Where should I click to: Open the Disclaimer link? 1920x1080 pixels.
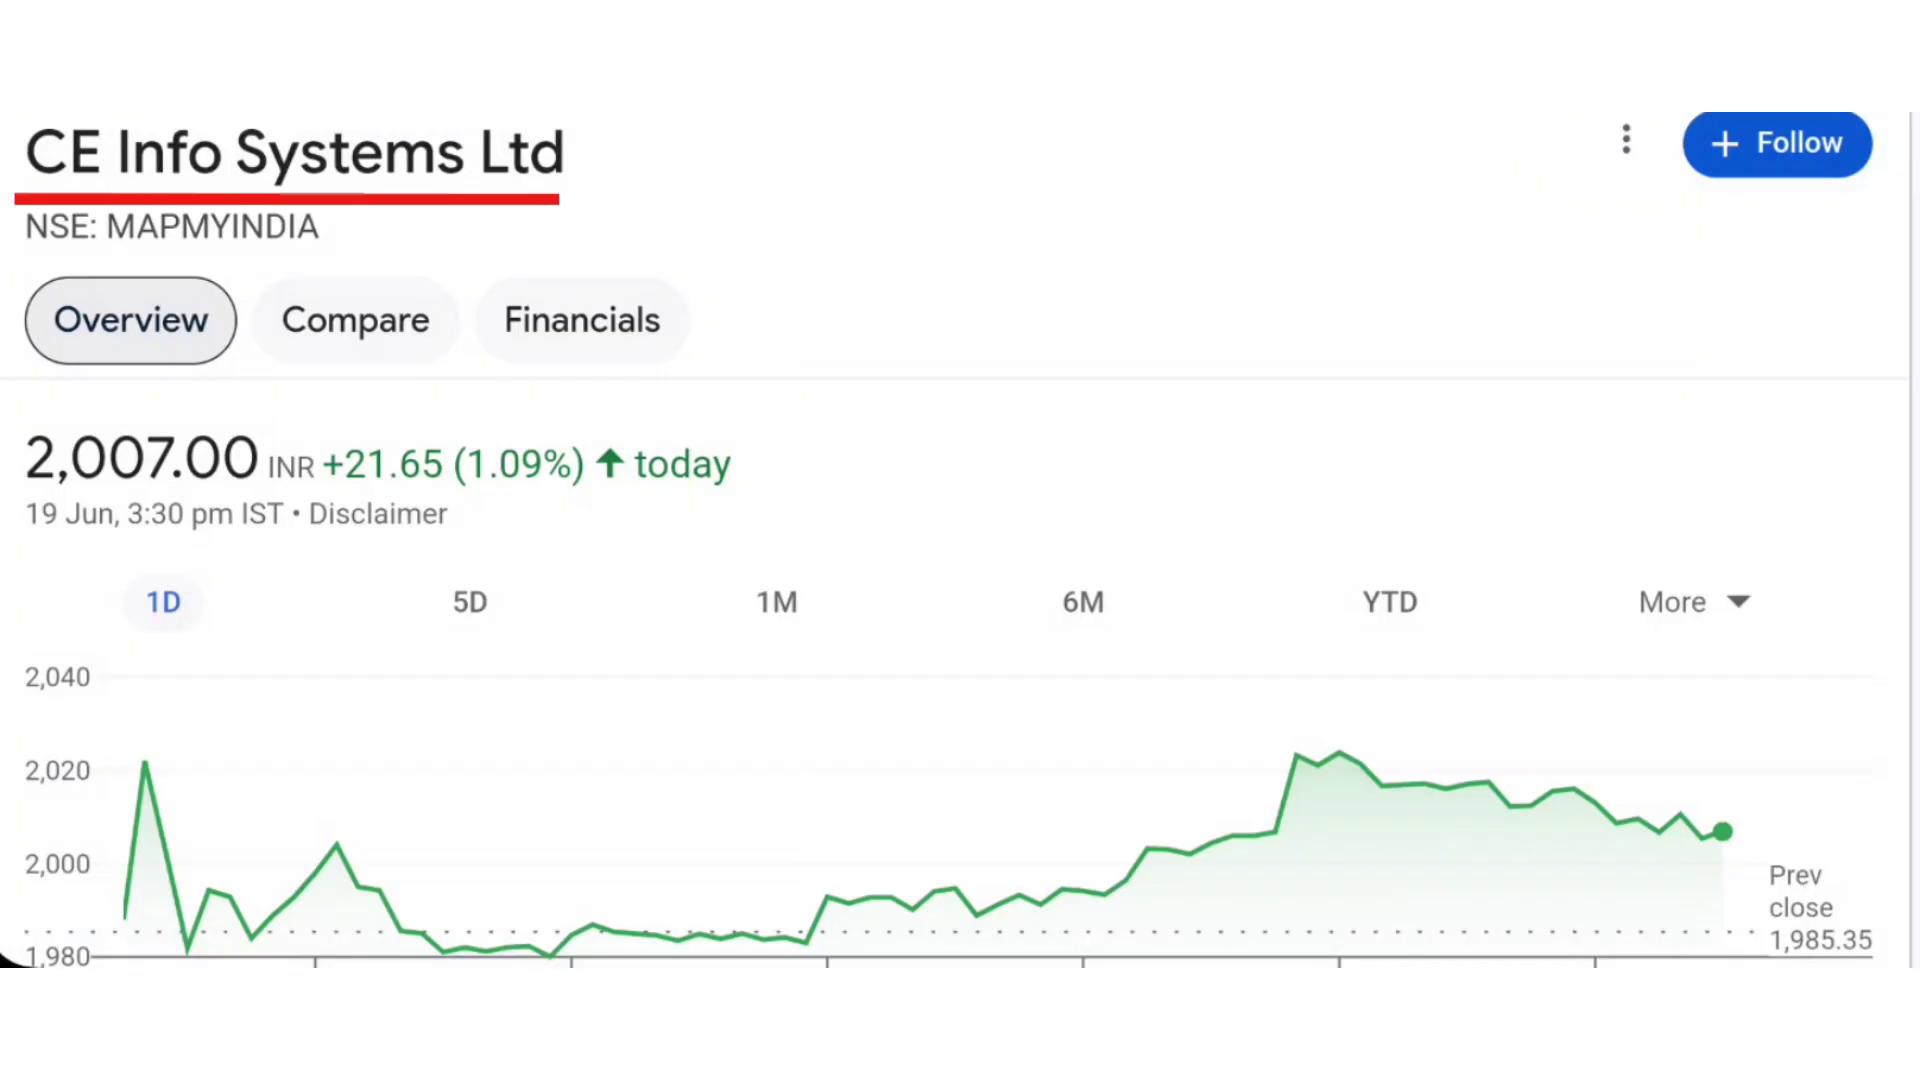click(378, 514)
